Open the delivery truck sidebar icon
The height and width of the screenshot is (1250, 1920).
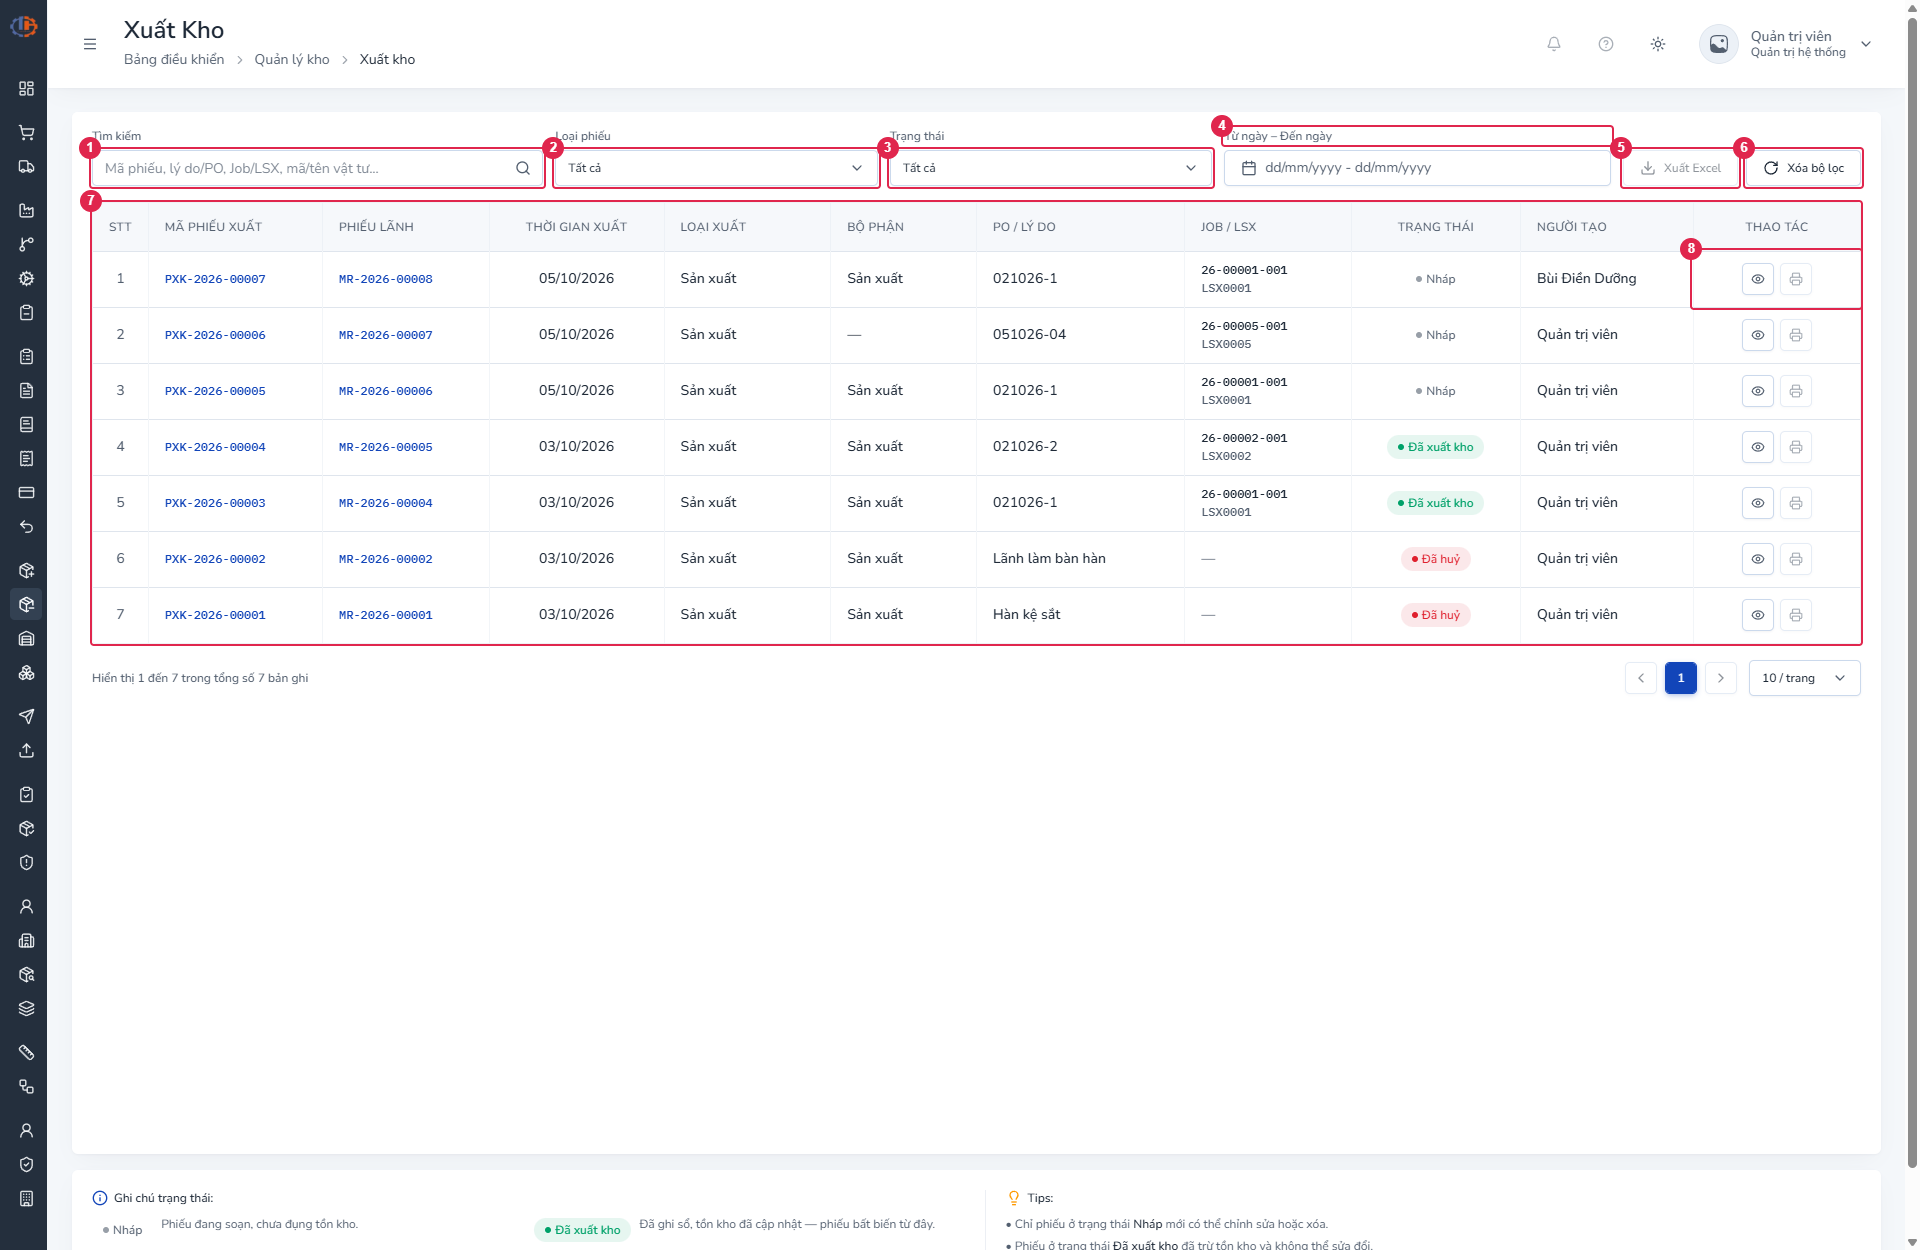27,167
